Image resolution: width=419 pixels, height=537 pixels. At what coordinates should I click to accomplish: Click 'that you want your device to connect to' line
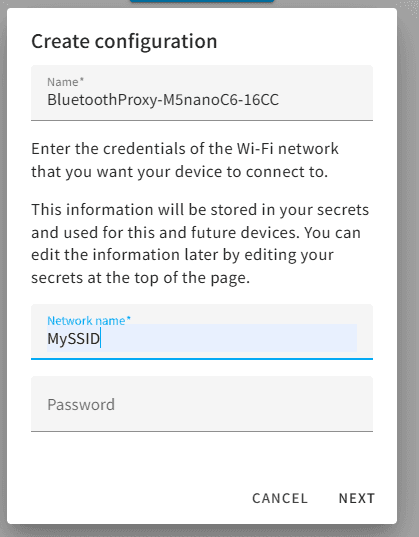180,172
